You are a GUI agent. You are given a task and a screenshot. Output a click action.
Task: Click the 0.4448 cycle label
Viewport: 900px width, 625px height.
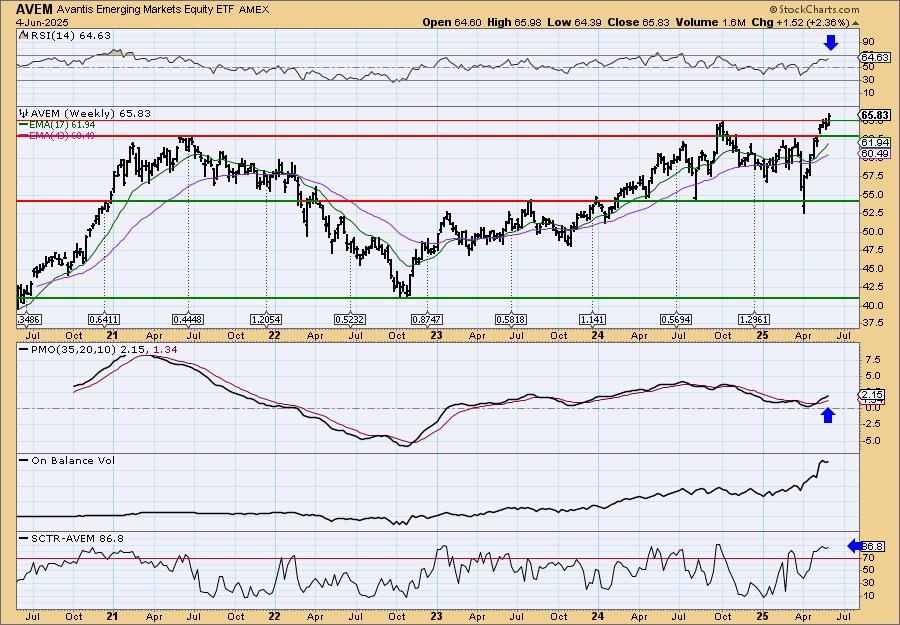[188, 319]
